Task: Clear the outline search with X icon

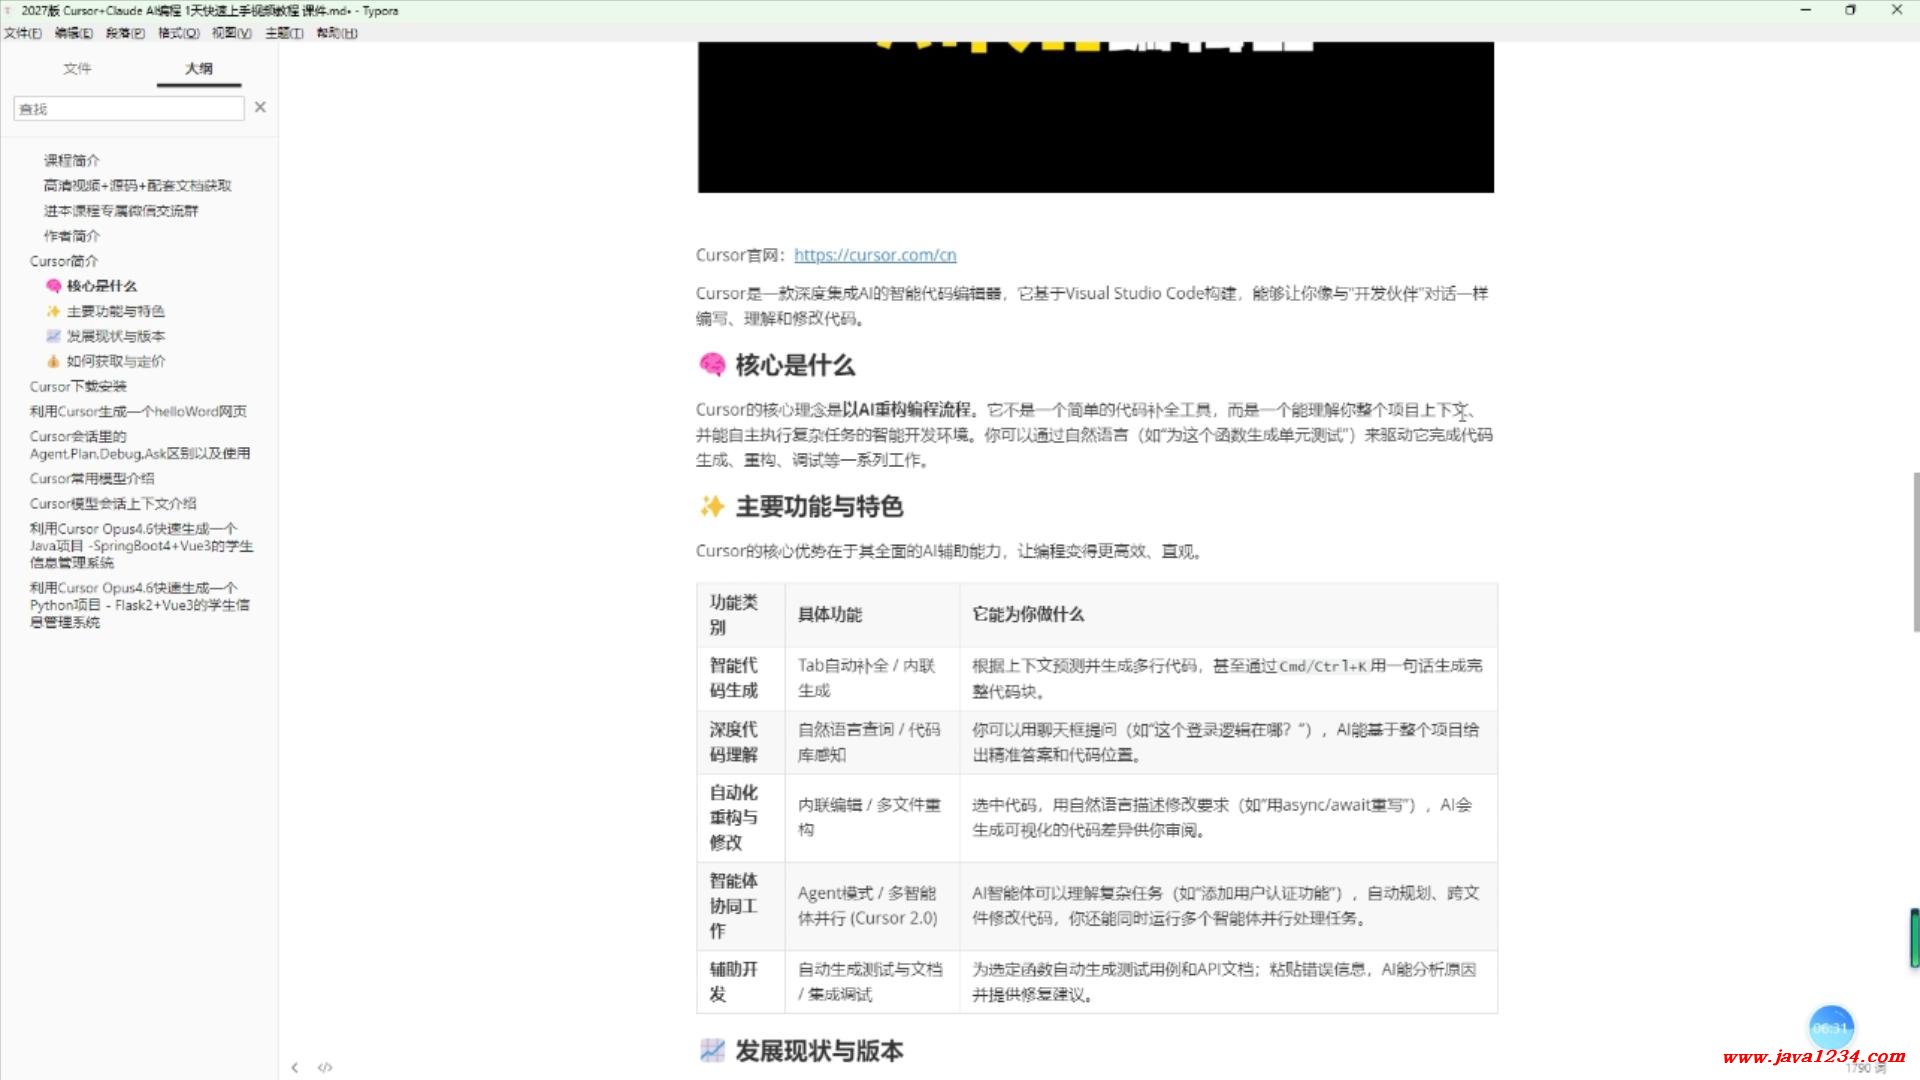Action: pos(260,107)
